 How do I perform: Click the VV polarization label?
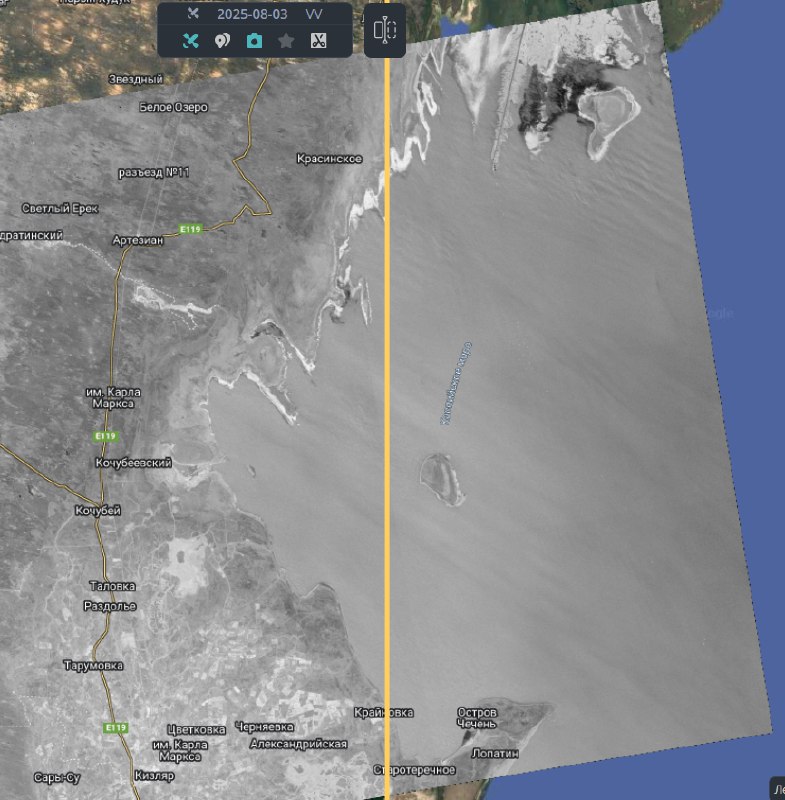314,14
